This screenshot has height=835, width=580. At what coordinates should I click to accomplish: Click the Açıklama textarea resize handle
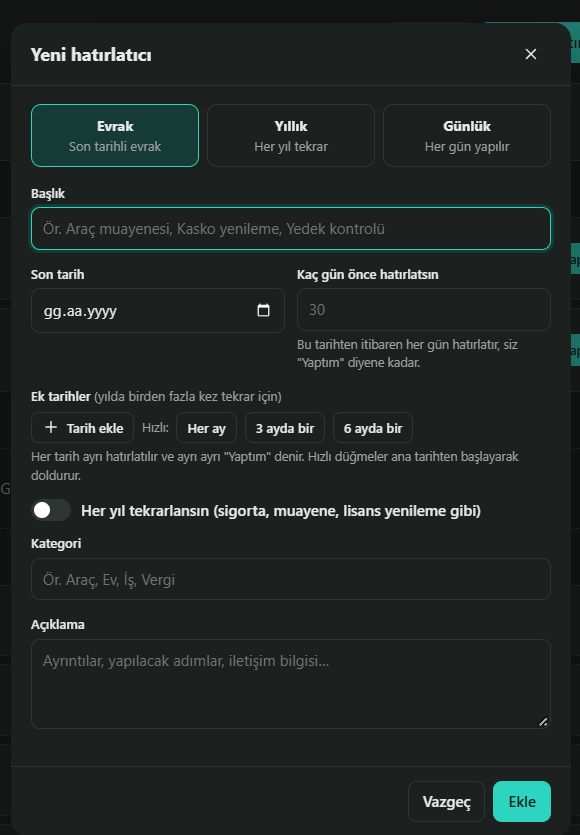click(x=543, y=722)
